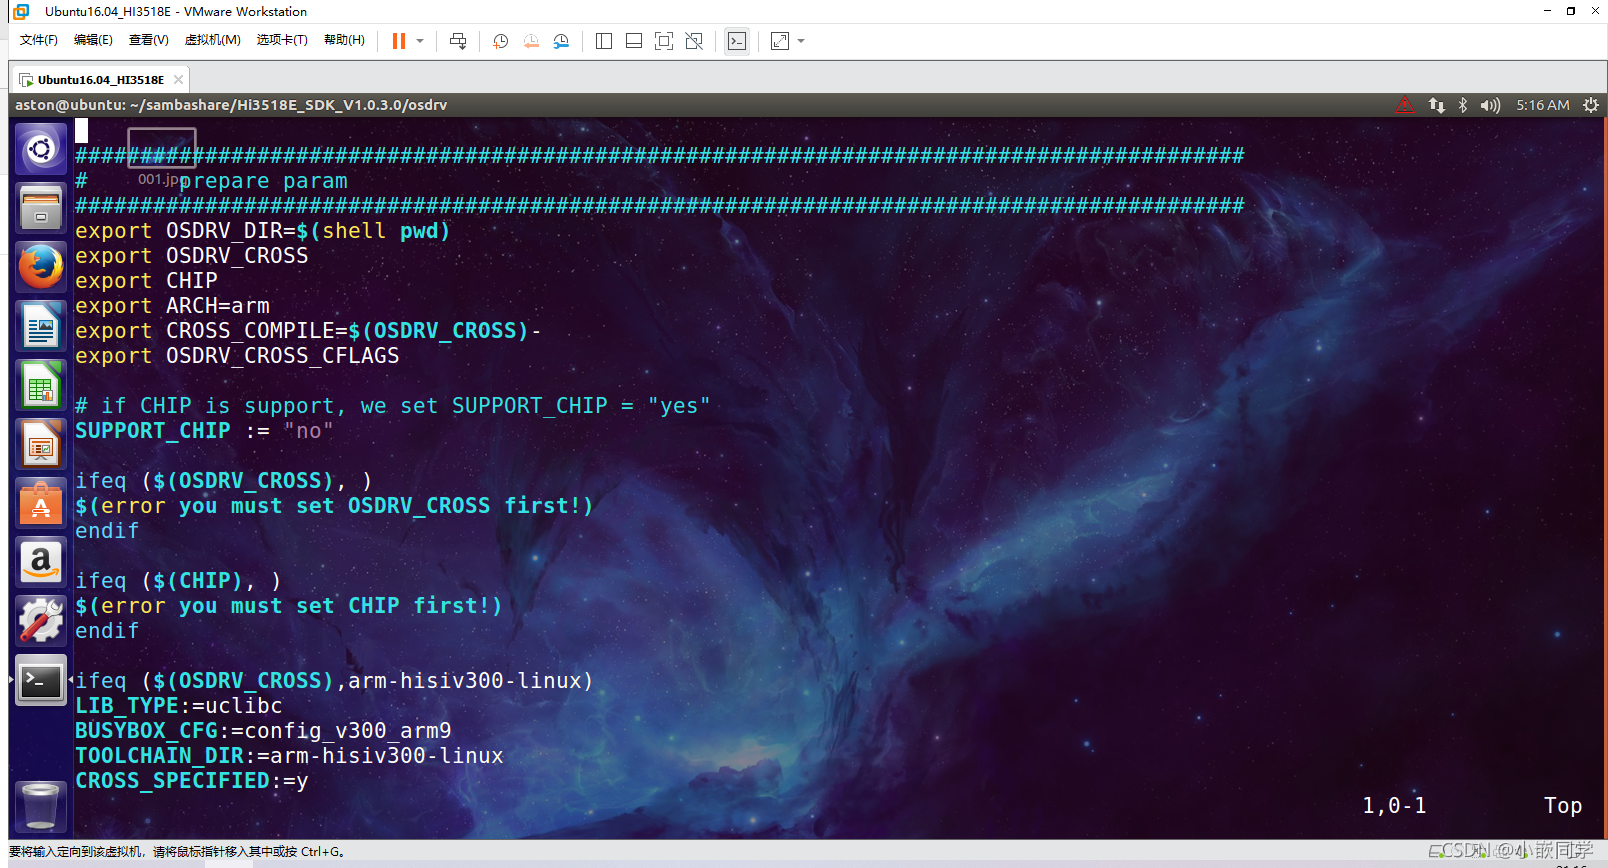This screenshot has height=868, width=1608.
Task: Open the 虚拟机(M) menu
Action: (x=212, y=40)
